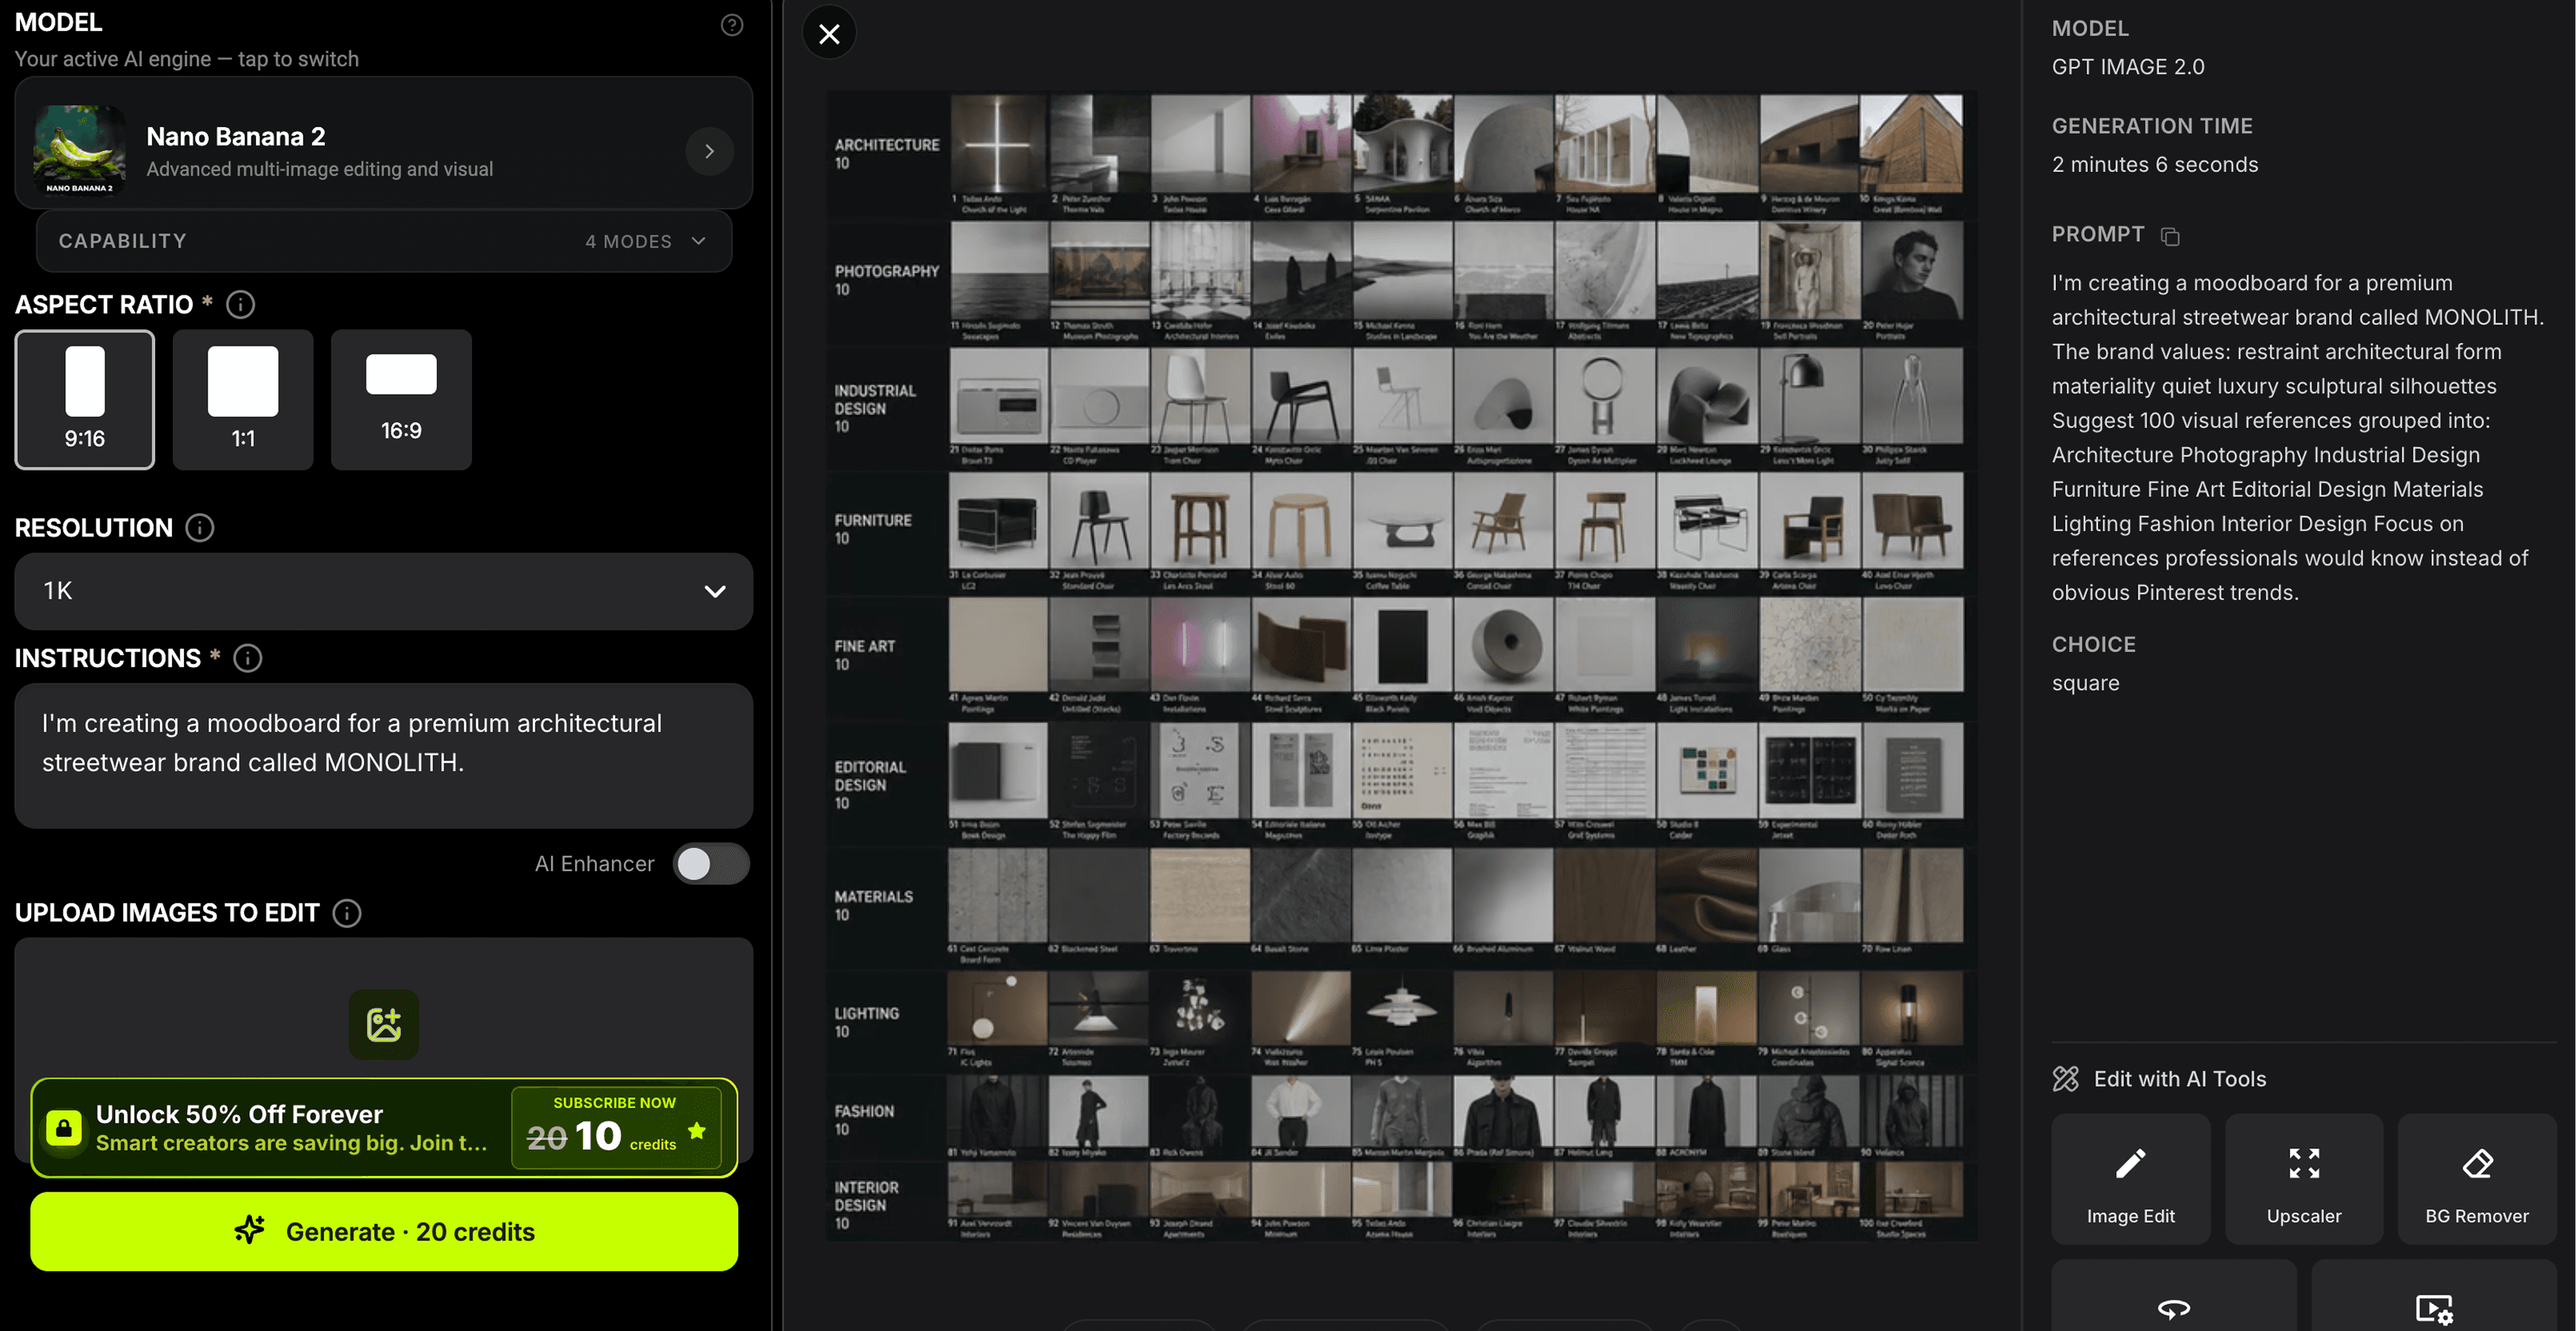Select the 1:1 aspect ratio
This screenshot has width=2576, height=1331.
tap(243, 399)
